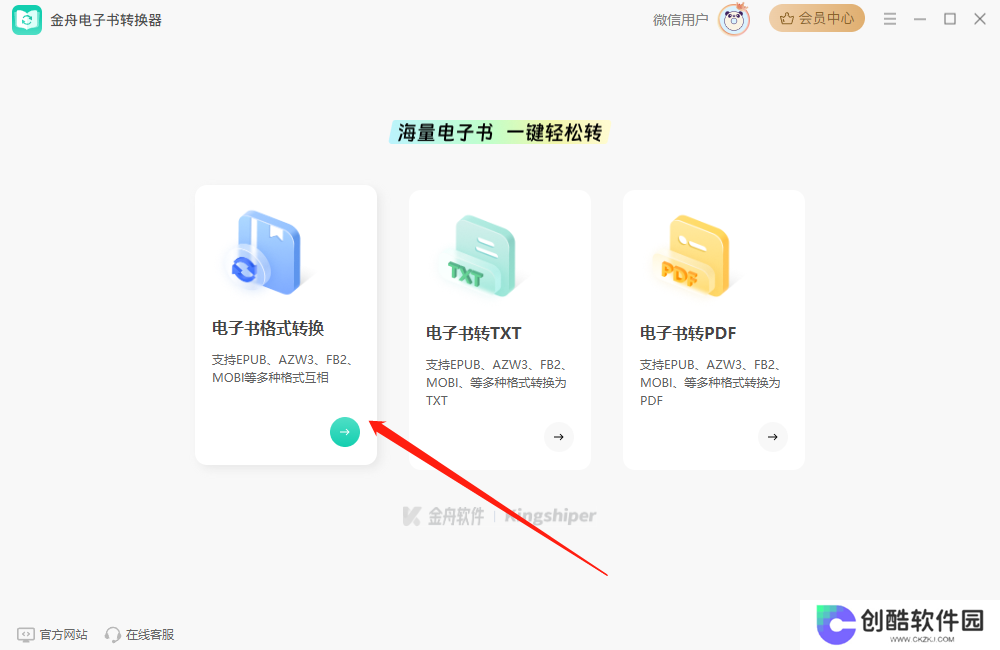Select the 电子书格式转换 title

tap(268, 329)
